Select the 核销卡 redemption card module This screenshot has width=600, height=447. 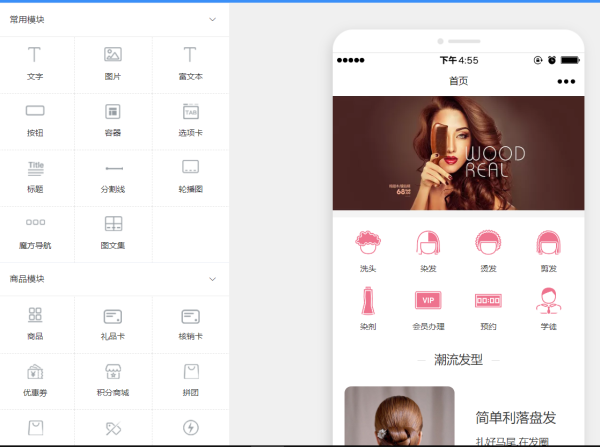coord(191,316)
